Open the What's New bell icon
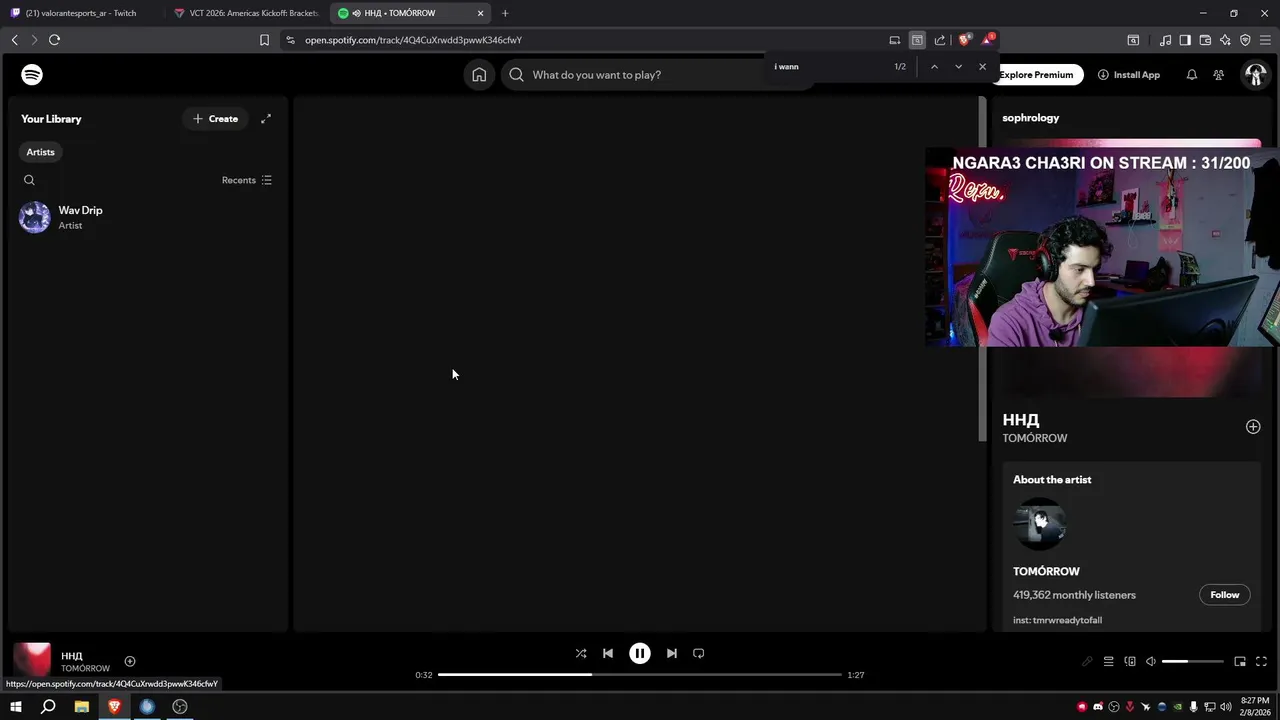 1191,75
